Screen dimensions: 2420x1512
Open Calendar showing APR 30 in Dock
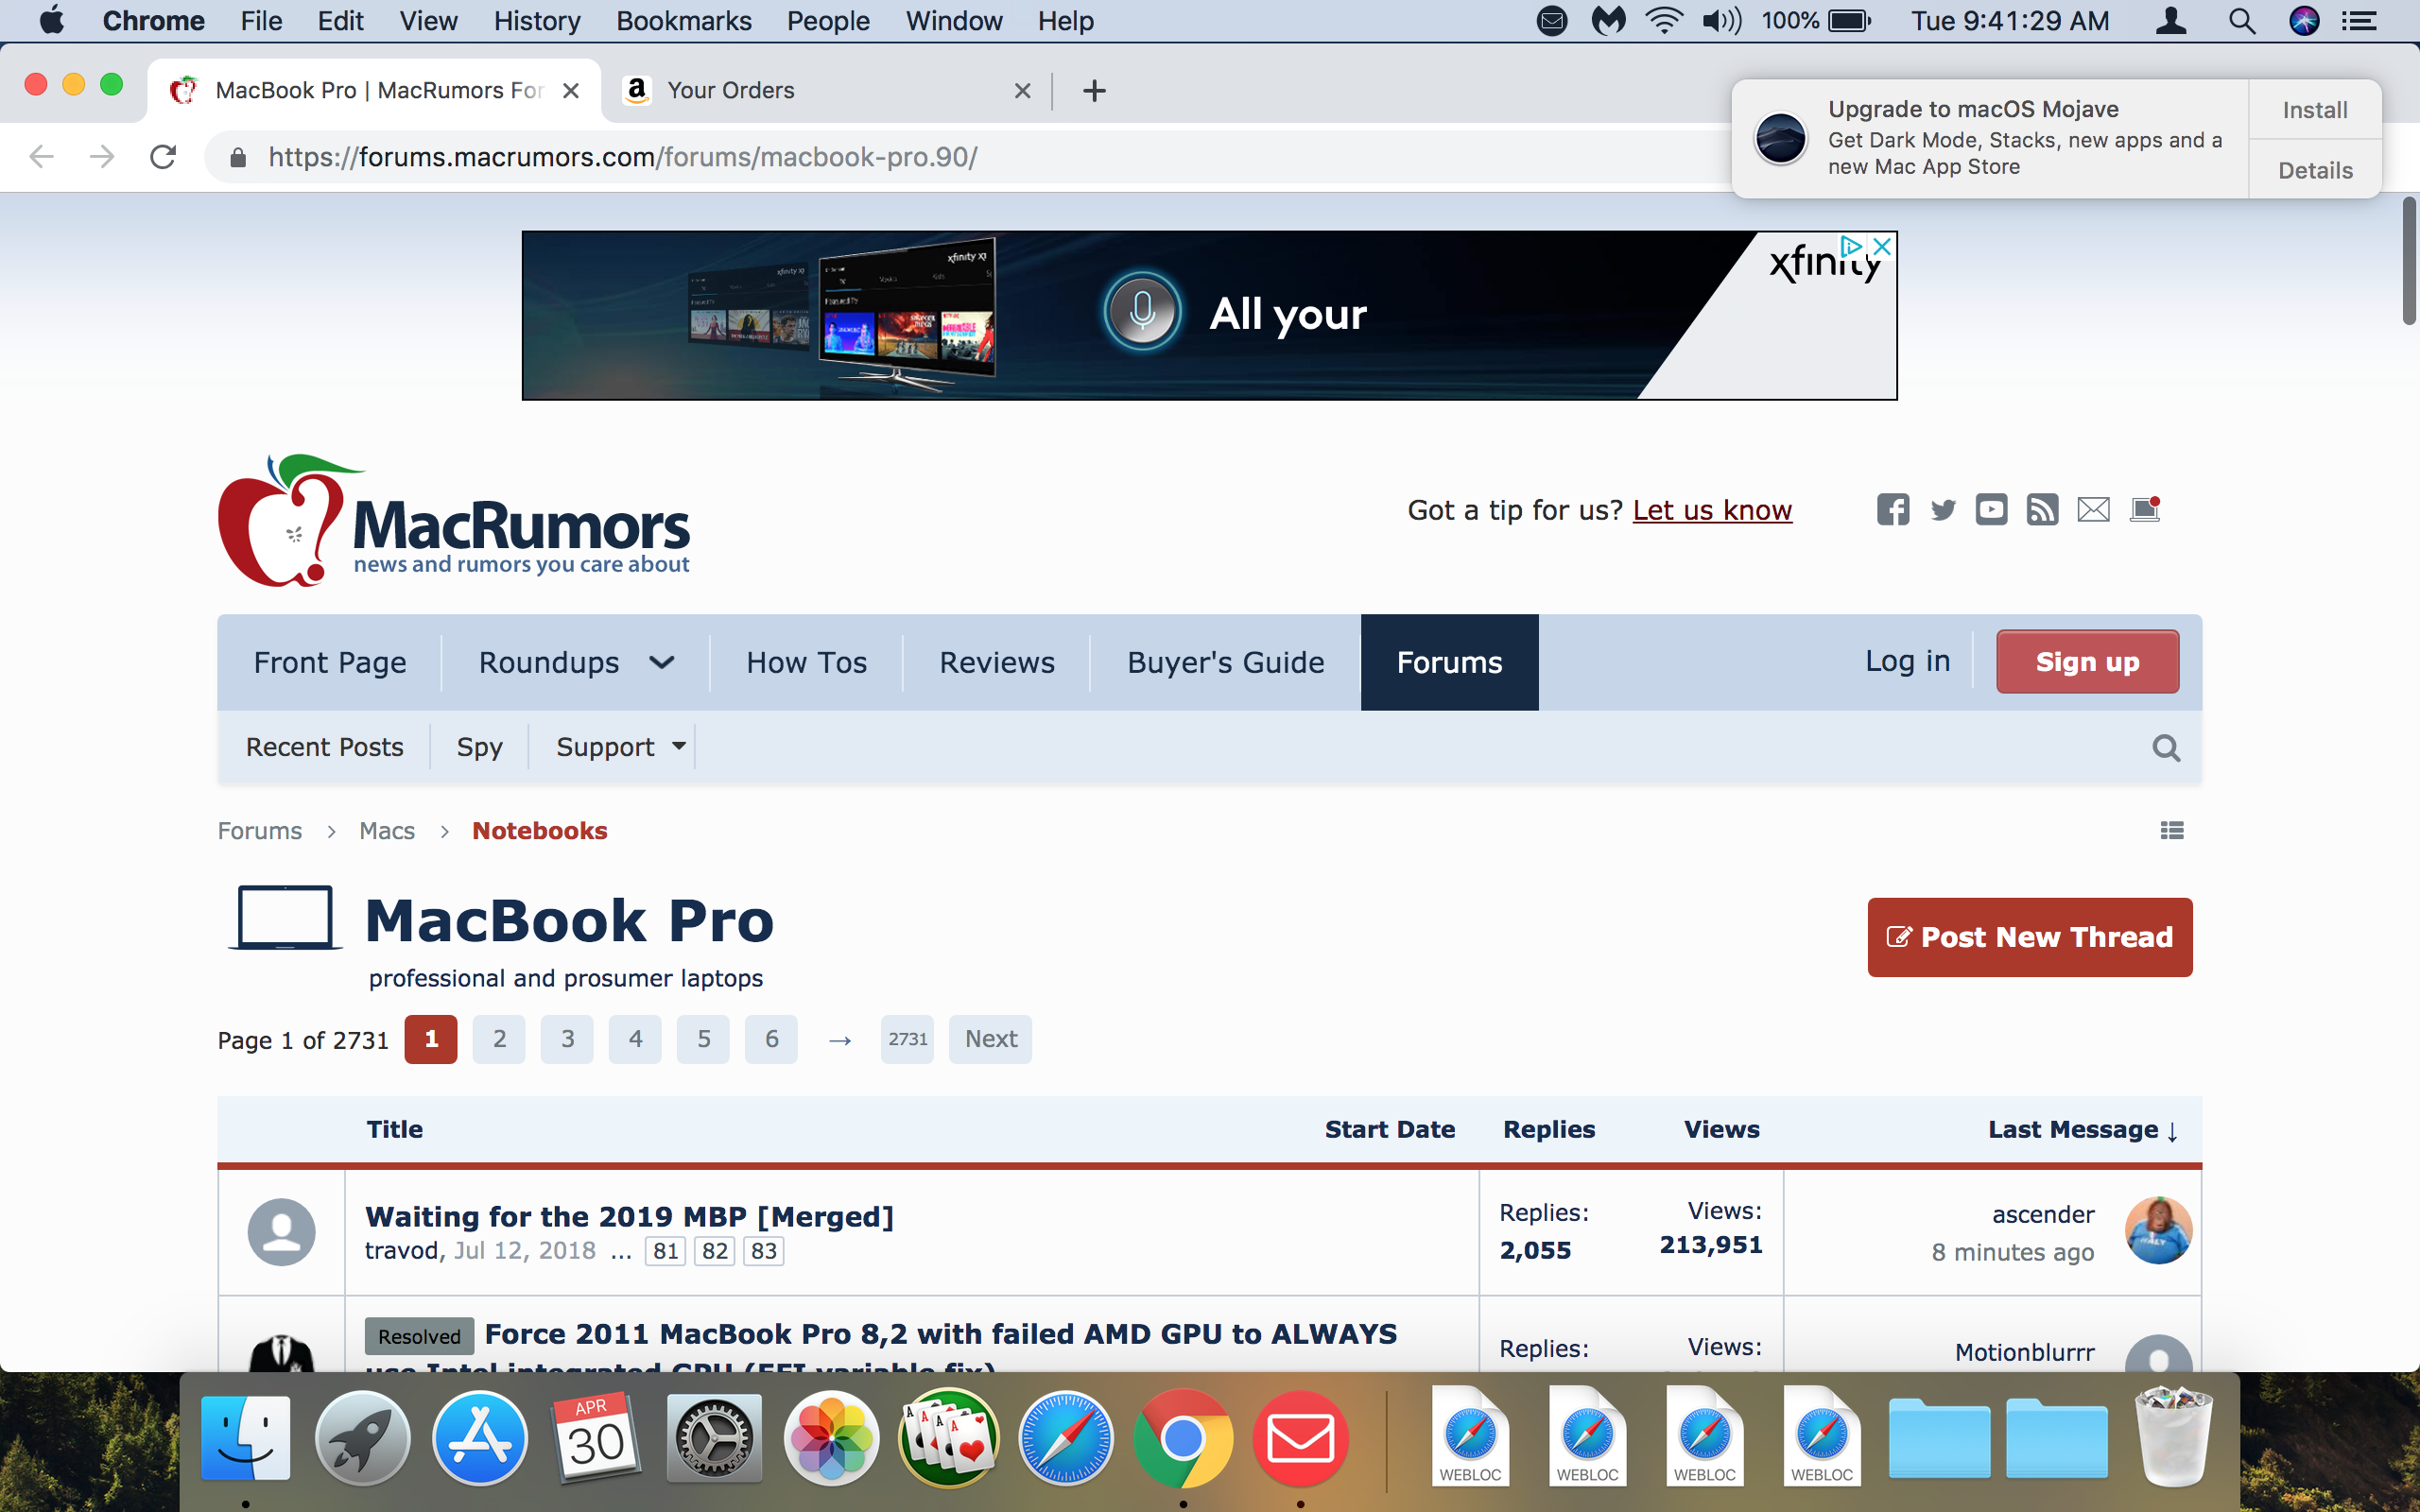597,1438
